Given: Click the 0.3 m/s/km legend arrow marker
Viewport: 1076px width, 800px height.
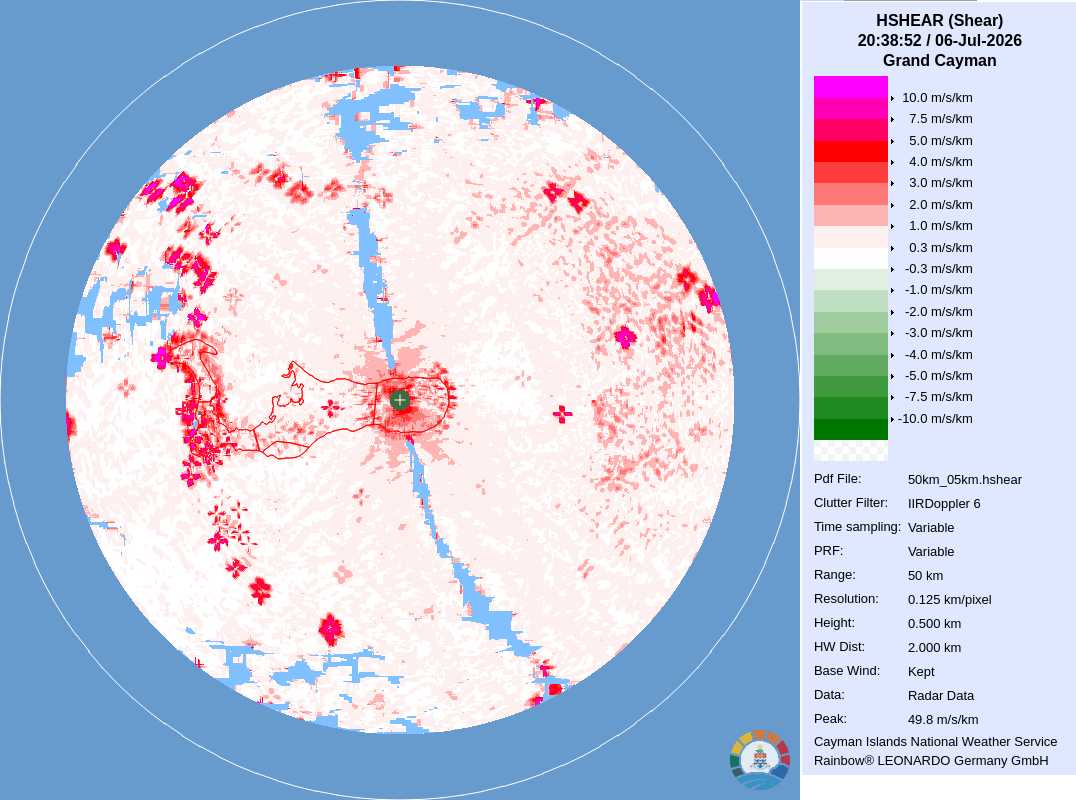Looking at the screenshot, I should point(892,248).
